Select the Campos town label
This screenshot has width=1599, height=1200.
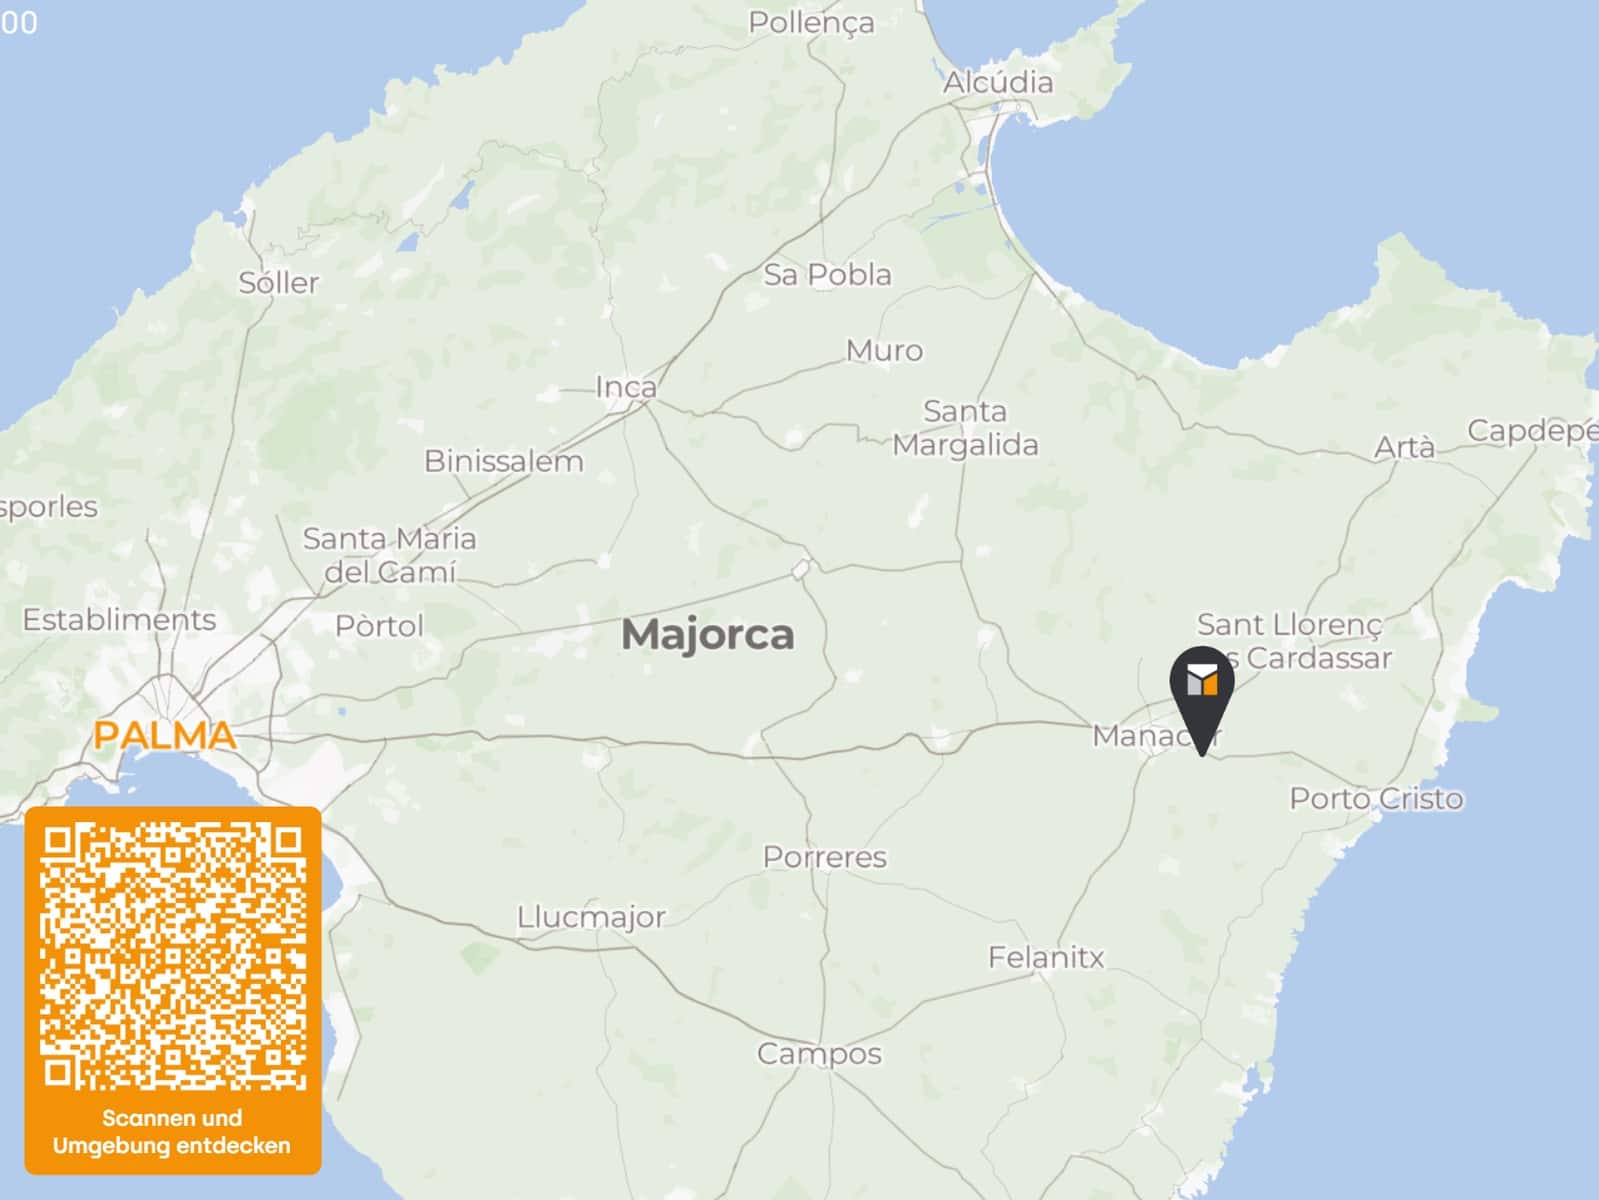click(x=819, y=1054)
